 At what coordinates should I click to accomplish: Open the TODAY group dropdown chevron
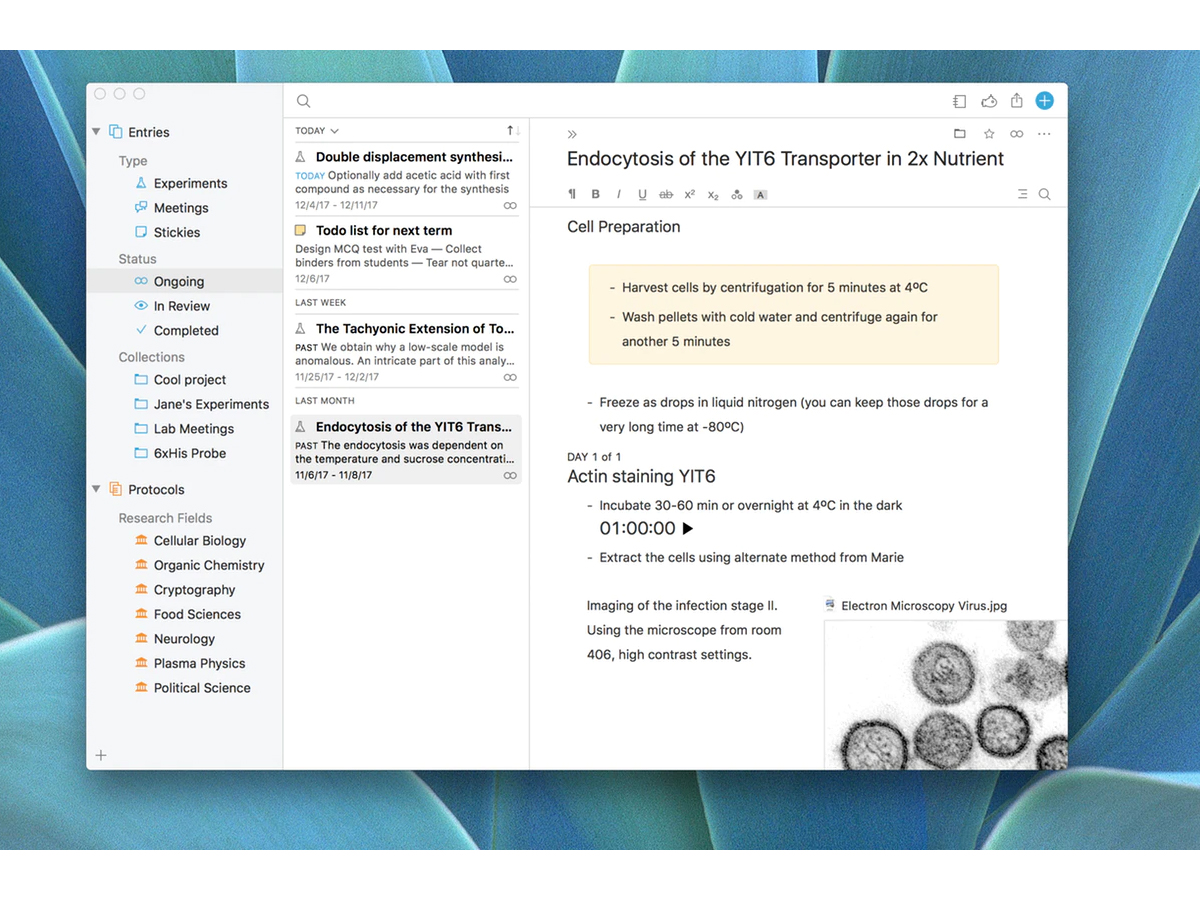point(334,131)
